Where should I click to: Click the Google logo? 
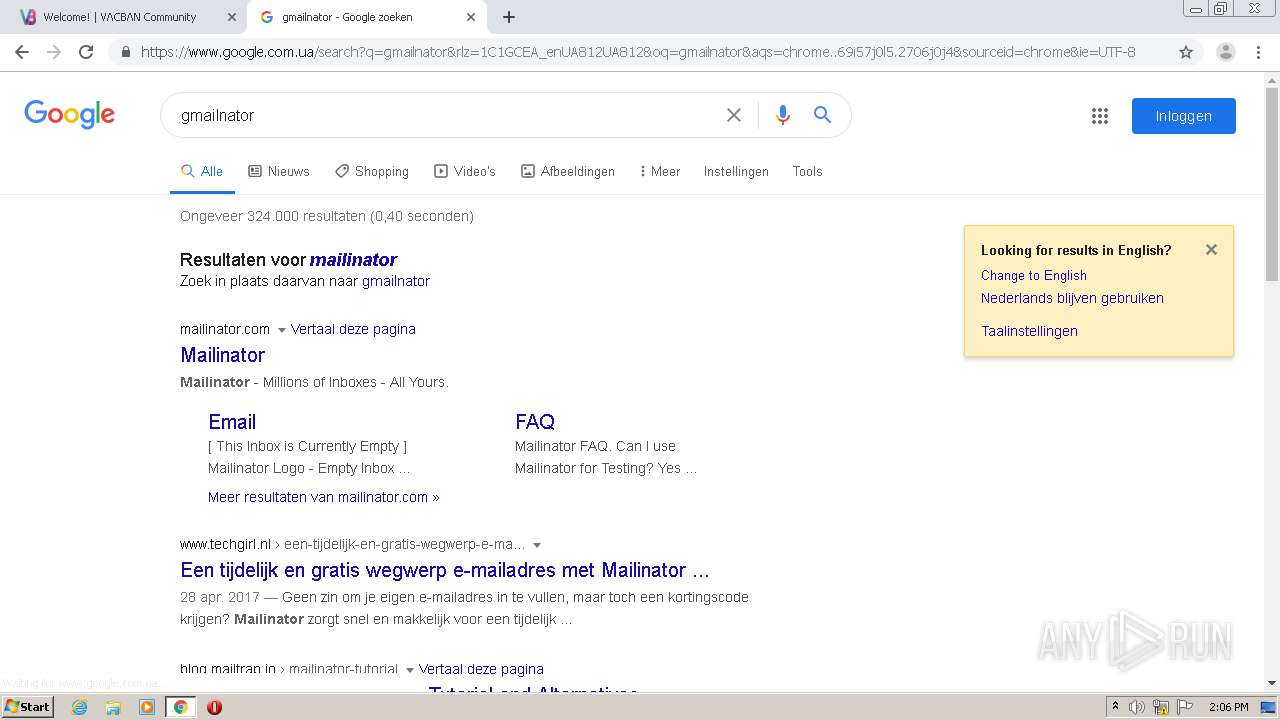(x=69, y=115)
